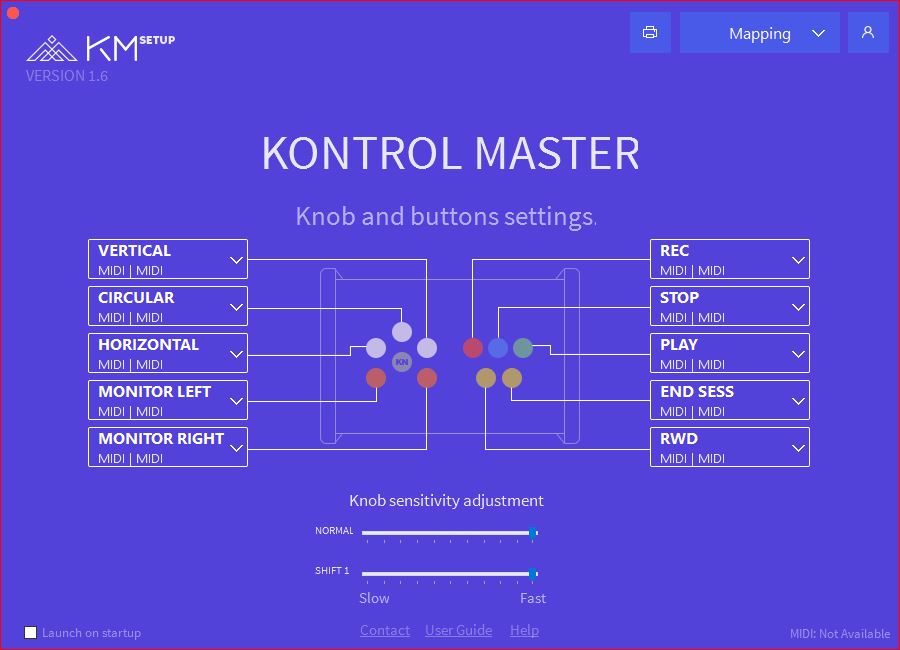
Task: Open the Help link
Action: click(x=524, y=630)
